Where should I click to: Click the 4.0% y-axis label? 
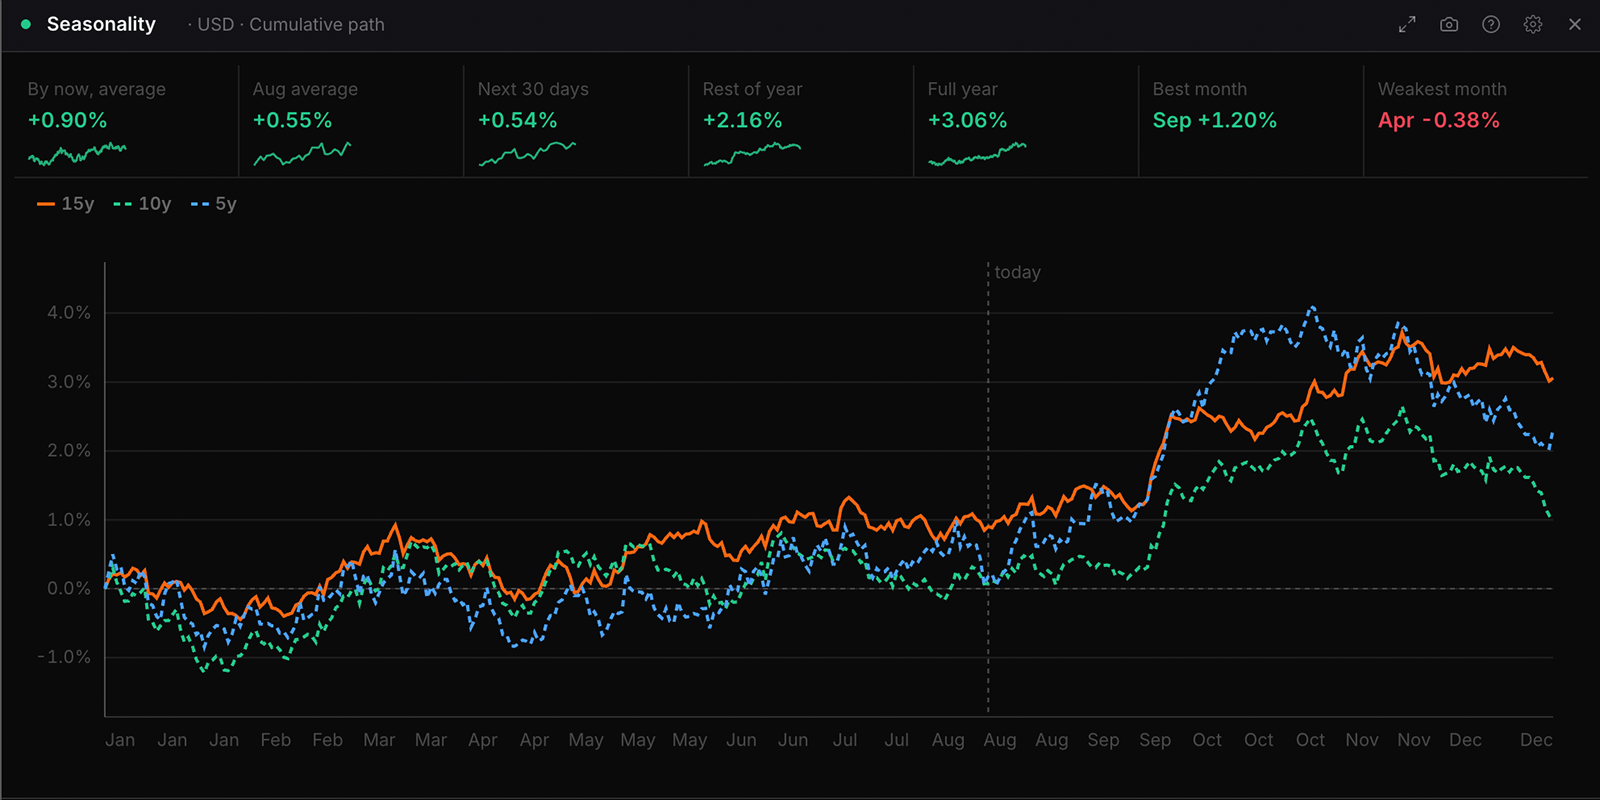click(x=69, y=313)
